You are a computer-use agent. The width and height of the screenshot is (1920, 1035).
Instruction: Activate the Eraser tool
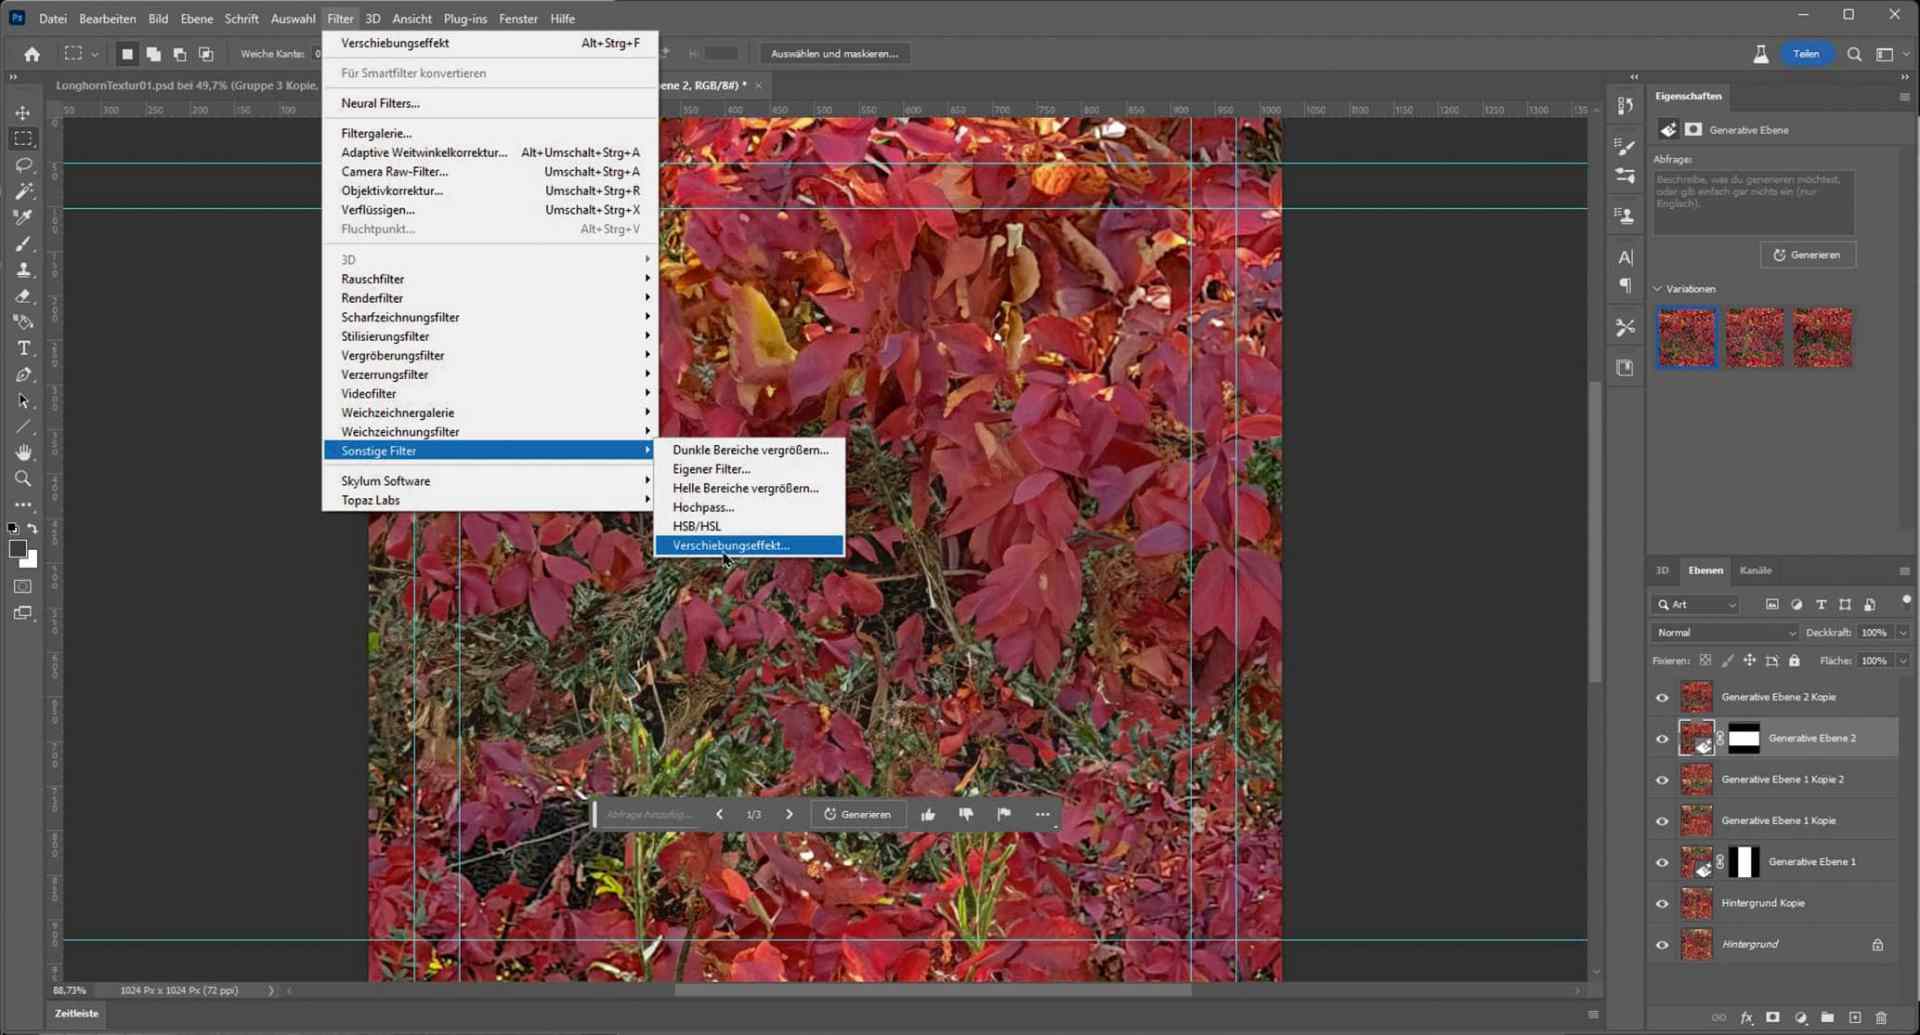[23, 296]
